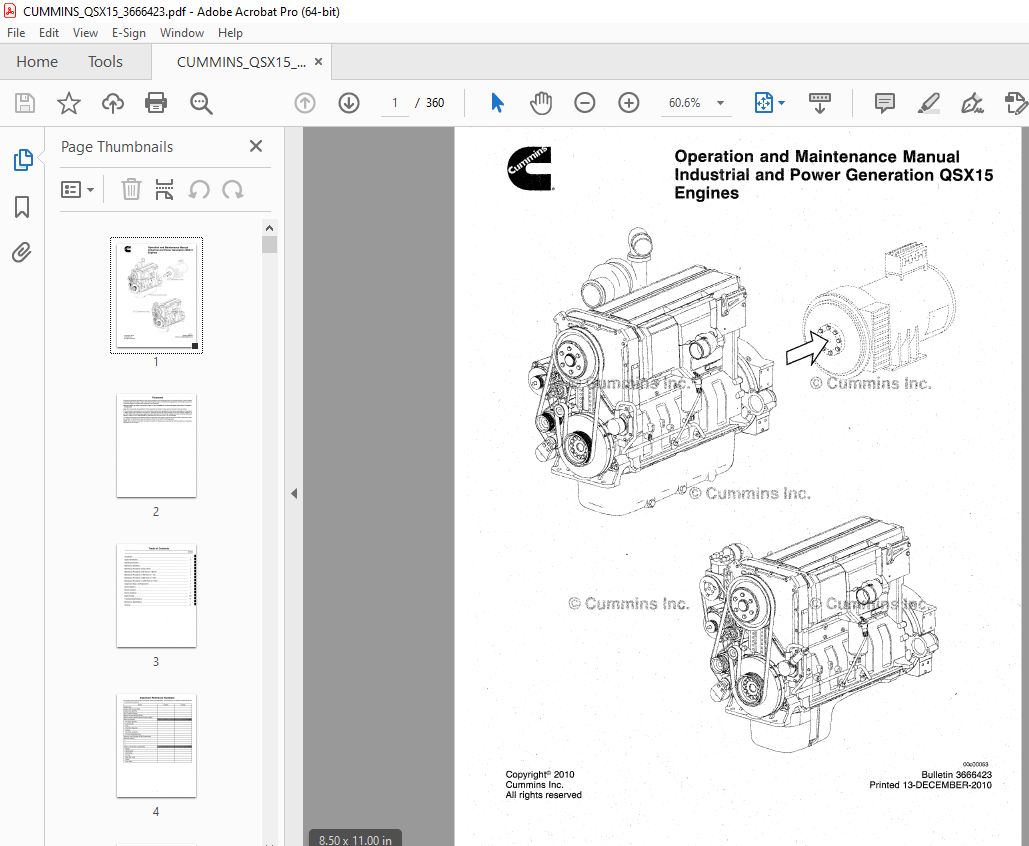Switch to the Home tab
This screenshot has width=1029, height=846.
click(x=37, y=62)
